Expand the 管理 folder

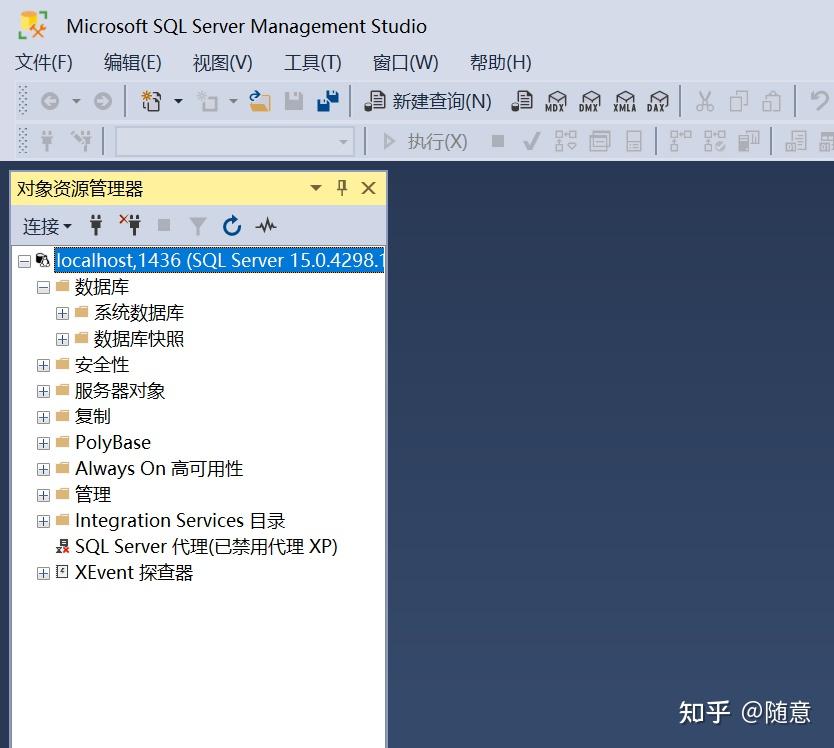[43, 495]
